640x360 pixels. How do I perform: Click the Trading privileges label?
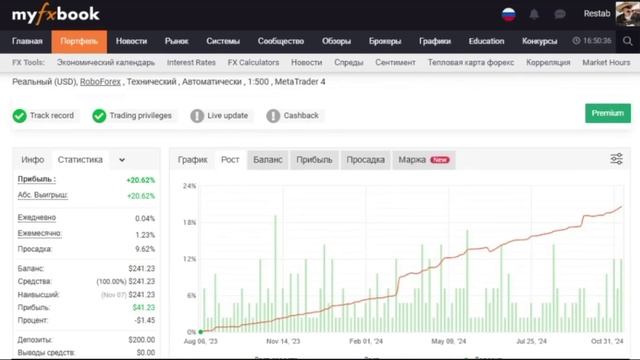pyautogui.click(x=140, y=116)
